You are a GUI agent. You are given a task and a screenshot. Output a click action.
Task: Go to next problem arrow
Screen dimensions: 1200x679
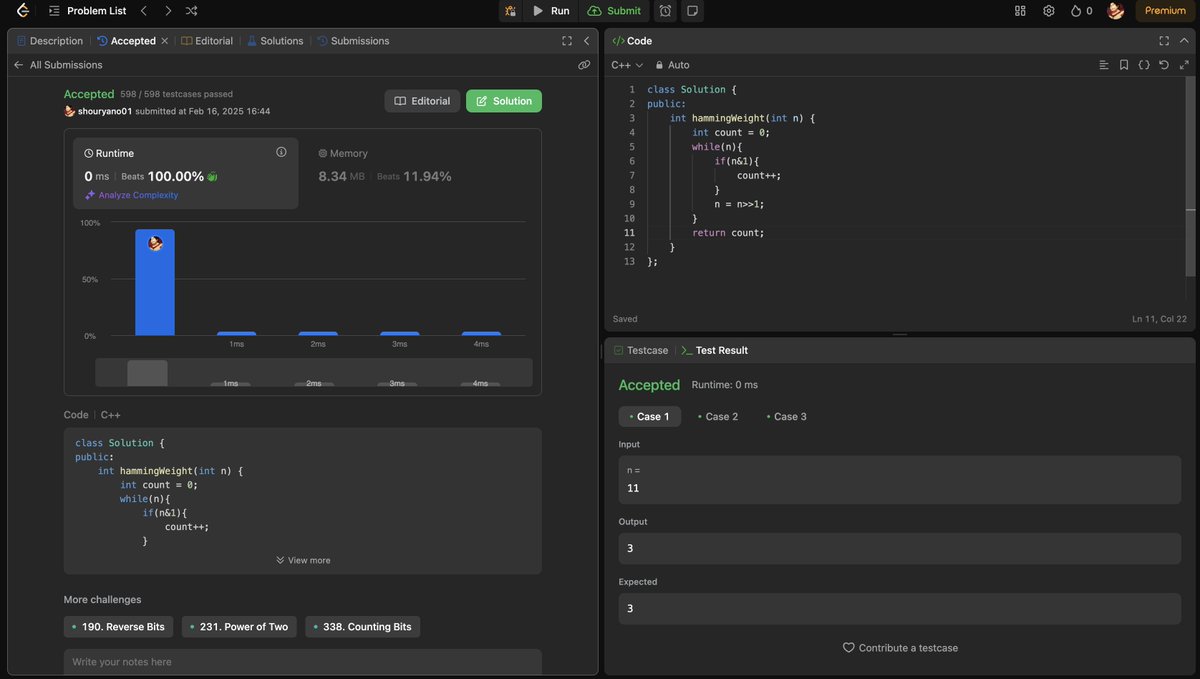(x=167, y=11)
